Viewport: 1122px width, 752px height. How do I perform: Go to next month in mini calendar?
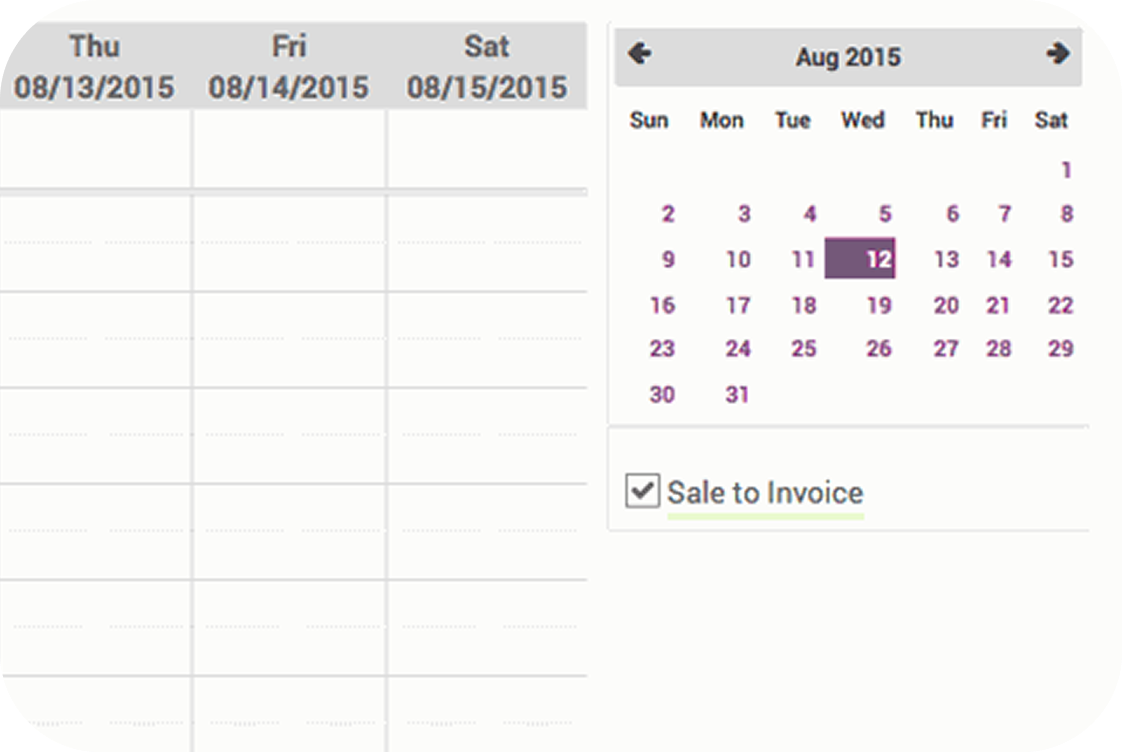tap(1057, 55)
